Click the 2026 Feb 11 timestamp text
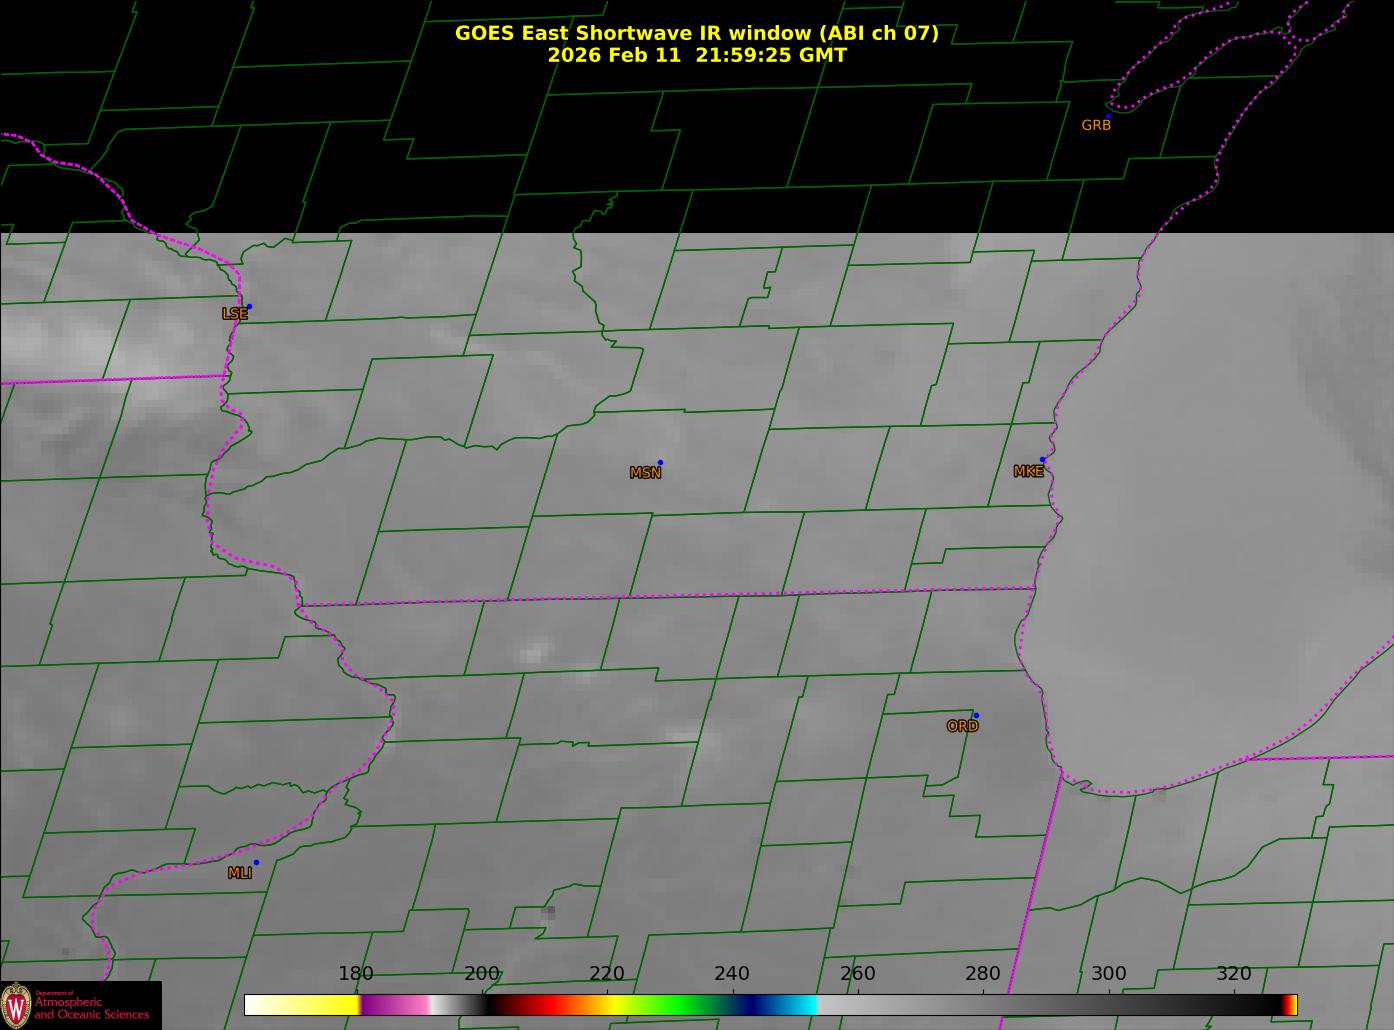The width and height of the screenshot is (1394, 1030). point(697,55)
